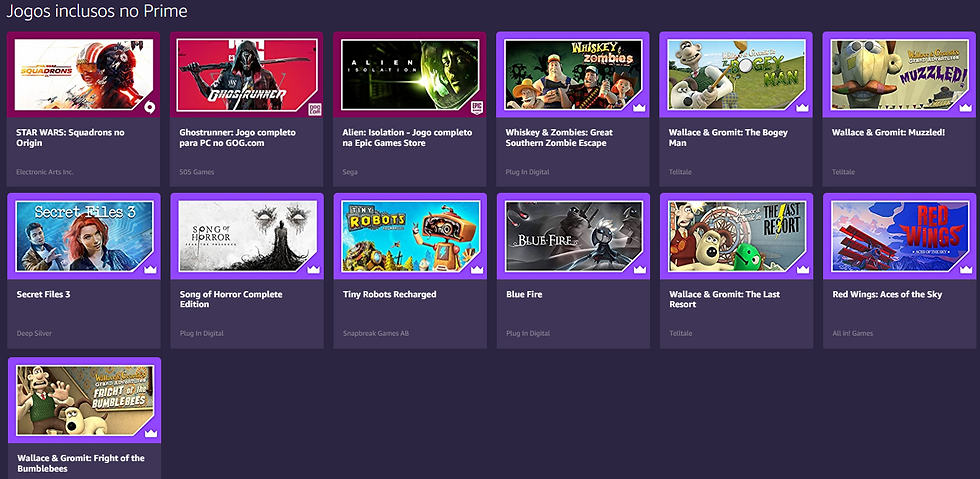Open the Tiny Robots Recharged cover image
Image resolution: width=980 pixels, height=479 pixels.
coord(411,236)
